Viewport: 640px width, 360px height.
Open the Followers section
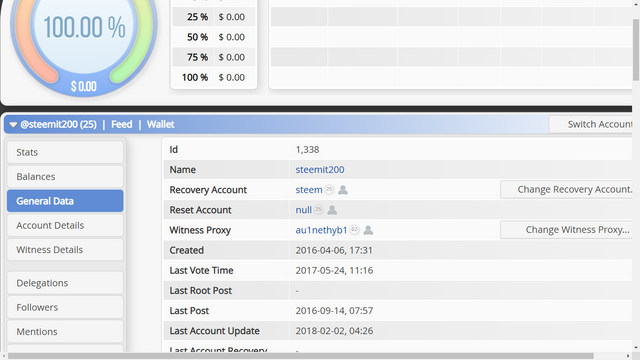click(x=65, y=307)
